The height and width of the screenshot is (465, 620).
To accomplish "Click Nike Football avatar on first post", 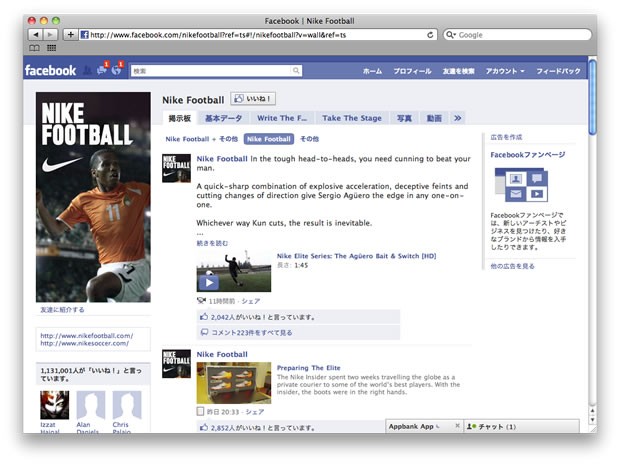I will 176,168.
